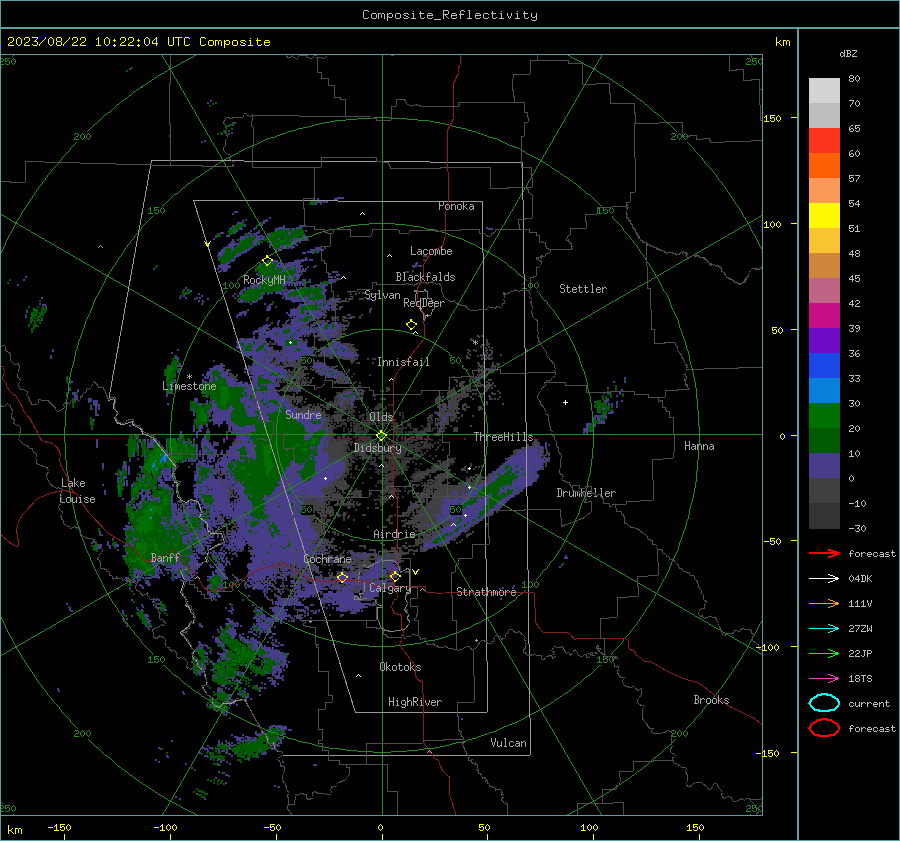Viewport: 900px width, 841px height.
Task: Click the green 22JP arrow icon
Action: 824,653
